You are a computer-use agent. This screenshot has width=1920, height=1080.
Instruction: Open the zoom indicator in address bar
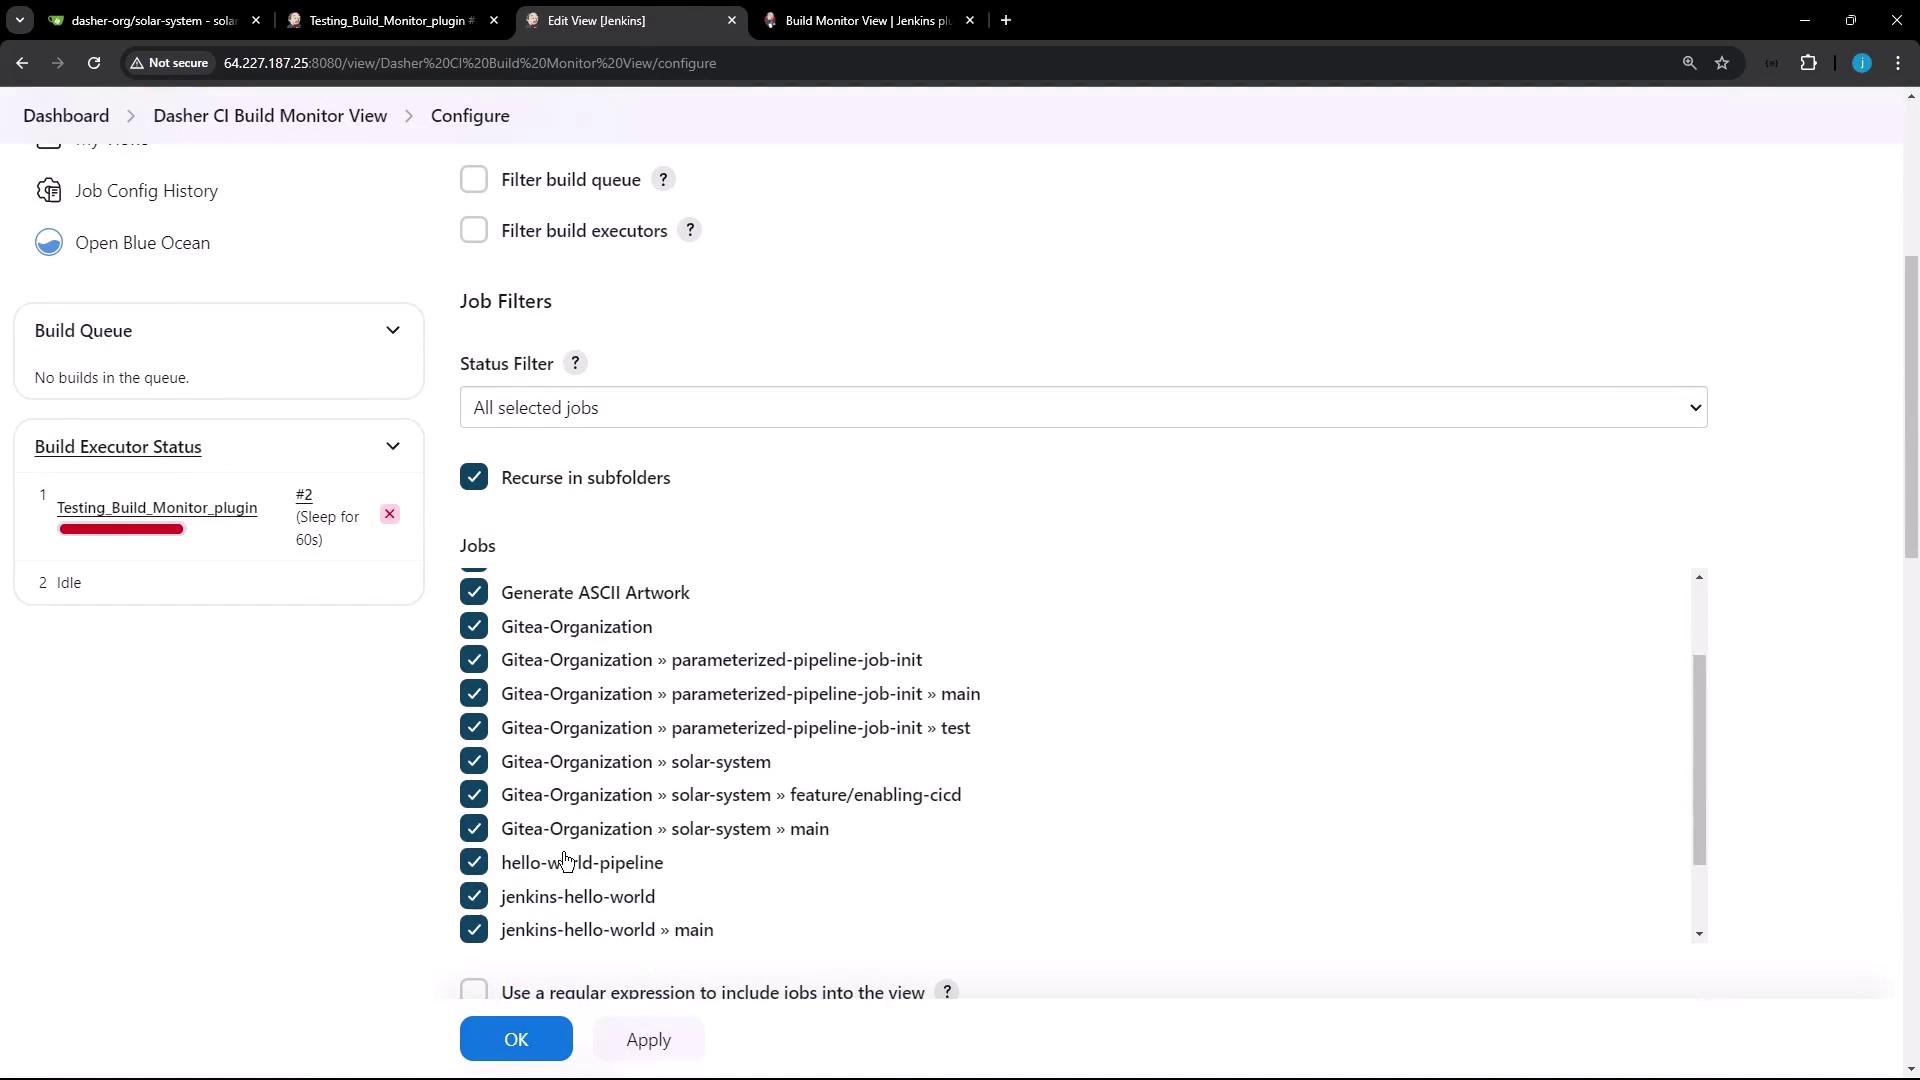[x=1689, y=63]
